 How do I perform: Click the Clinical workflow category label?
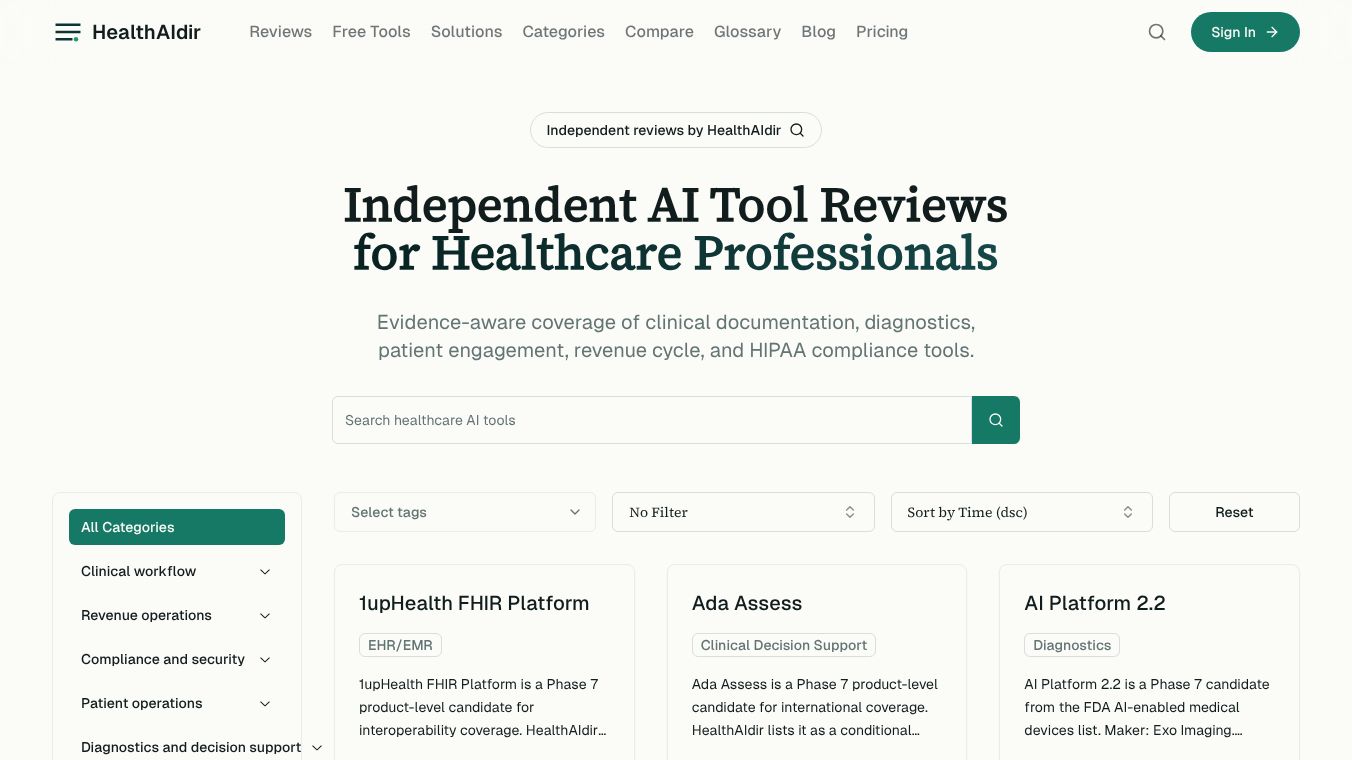tap(138, 571)
